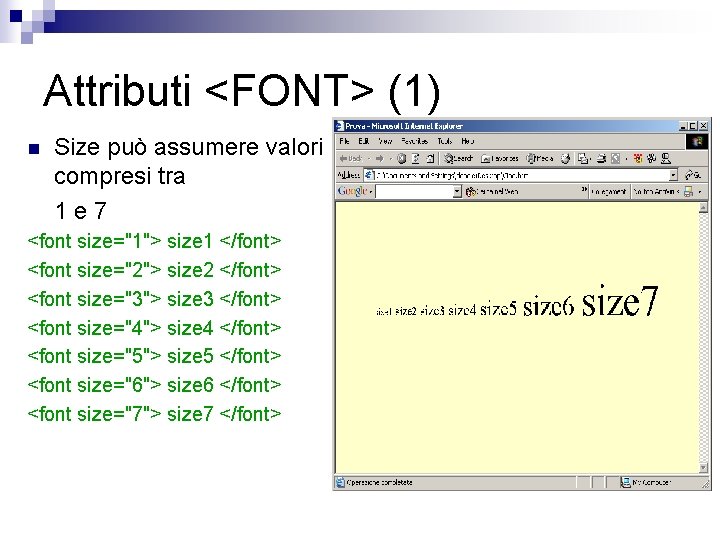Open the File menu
The image size is (720, 540).
pyautogui.click(x=344, y=141)
